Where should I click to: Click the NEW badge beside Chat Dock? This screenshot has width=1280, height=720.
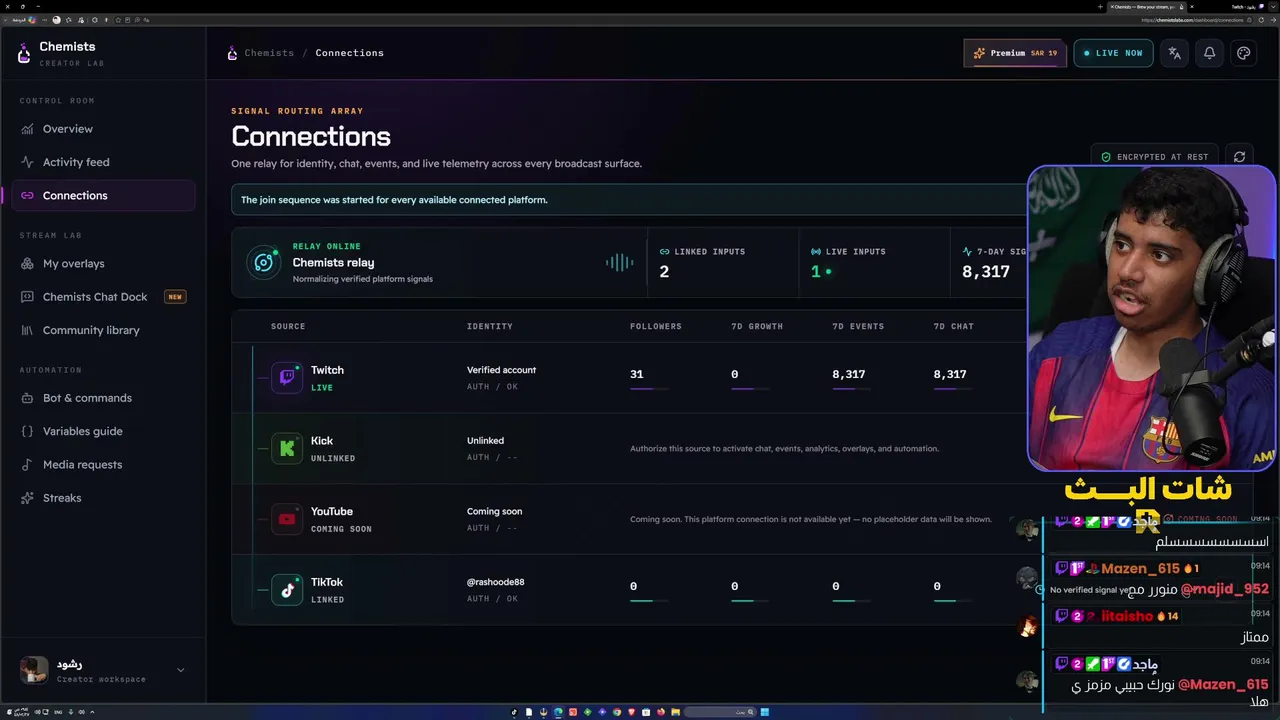tap(175, 297)
